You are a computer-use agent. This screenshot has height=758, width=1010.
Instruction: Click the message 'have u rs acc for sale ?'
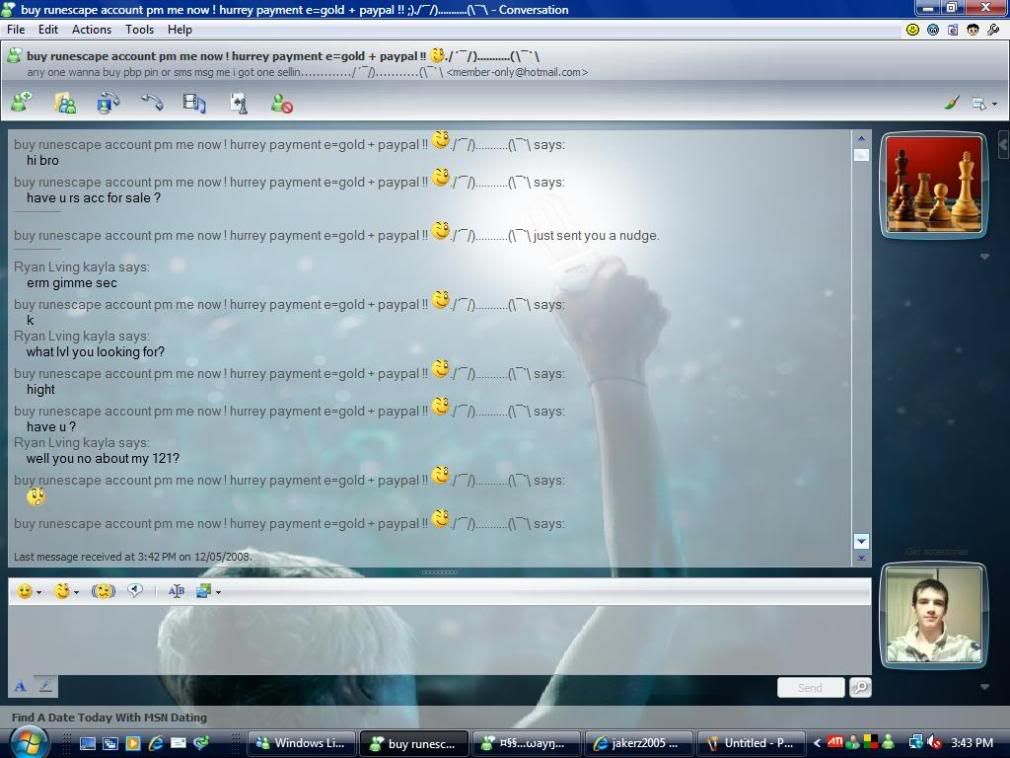pos(93,198)
